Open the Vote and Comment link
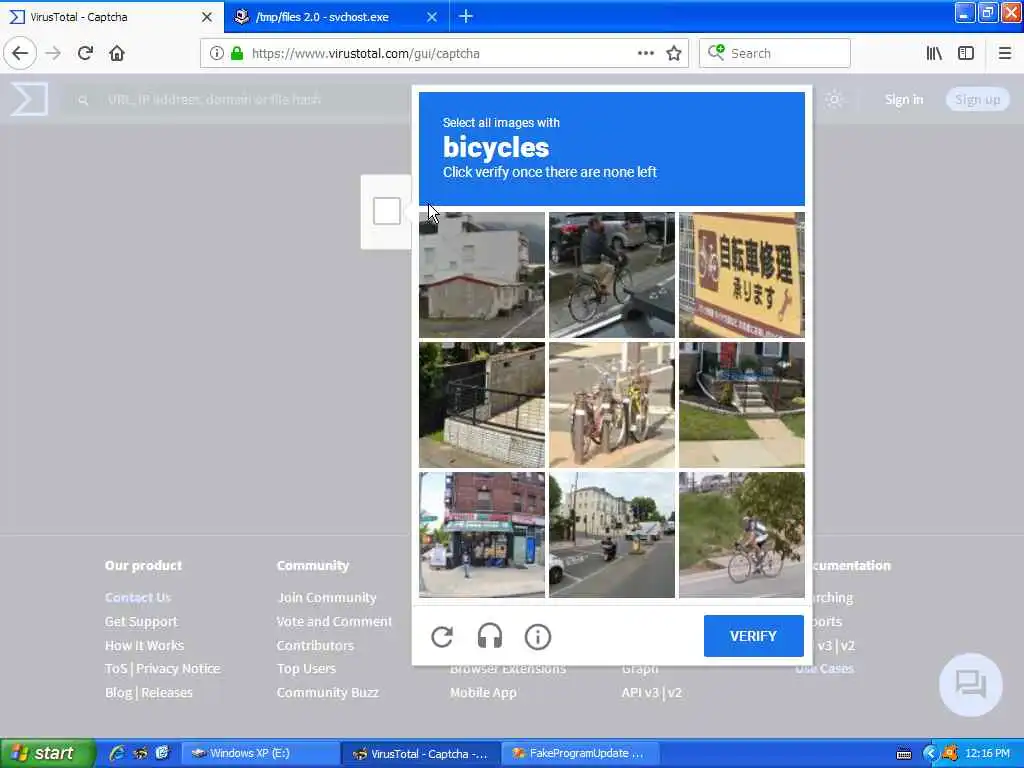This screenshot has height=768, width=1024. [x=334, y=621]
